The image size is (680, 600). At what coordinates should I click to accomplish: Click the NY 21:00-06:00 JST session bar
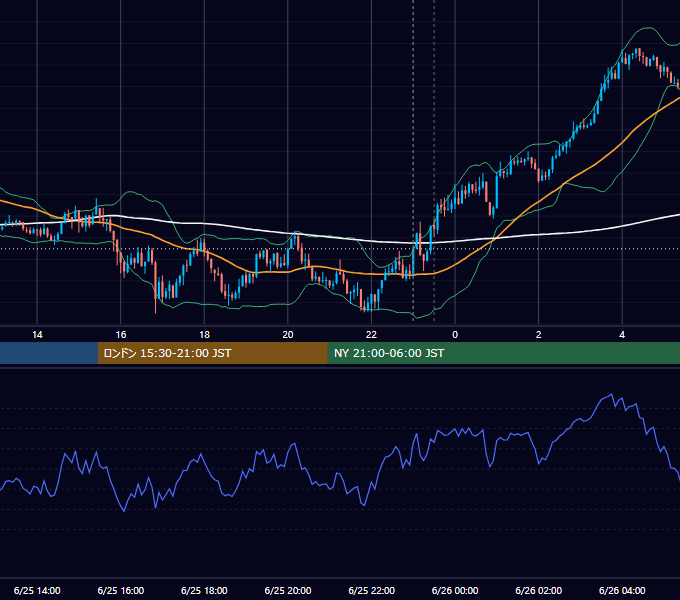tap(503, 353)
